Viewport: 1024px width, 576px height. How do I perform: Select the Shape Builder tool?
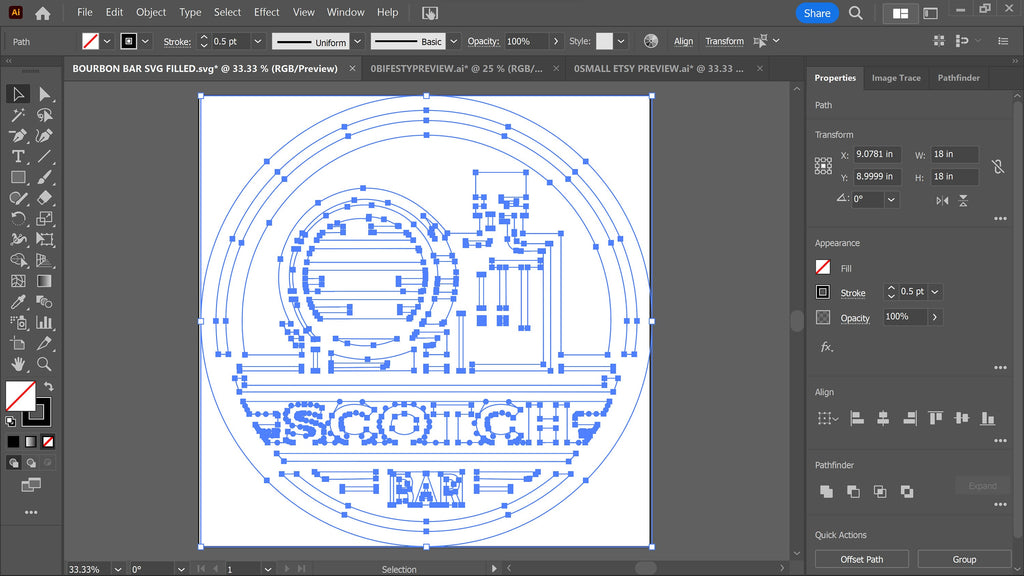pos(18,260)
